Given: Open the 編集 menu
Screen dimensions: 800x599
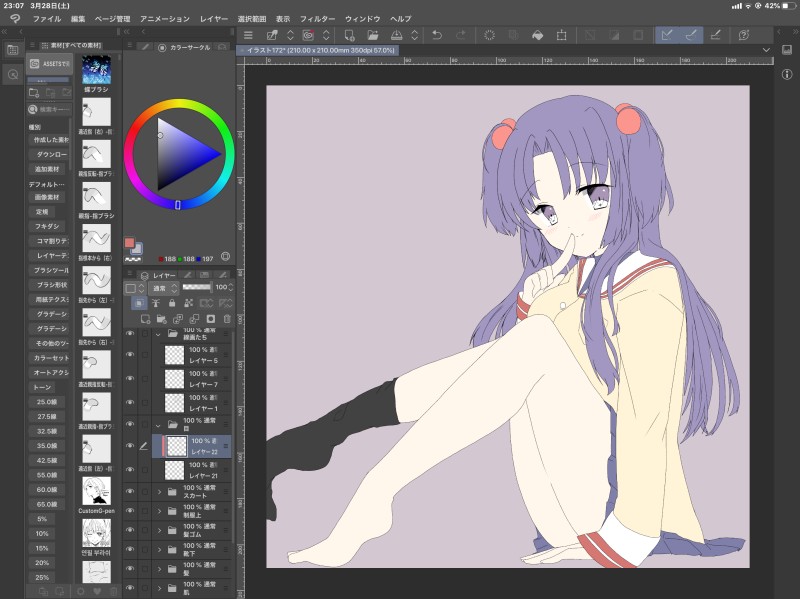Looking at the screenshot, I should [x=78, y=19].
